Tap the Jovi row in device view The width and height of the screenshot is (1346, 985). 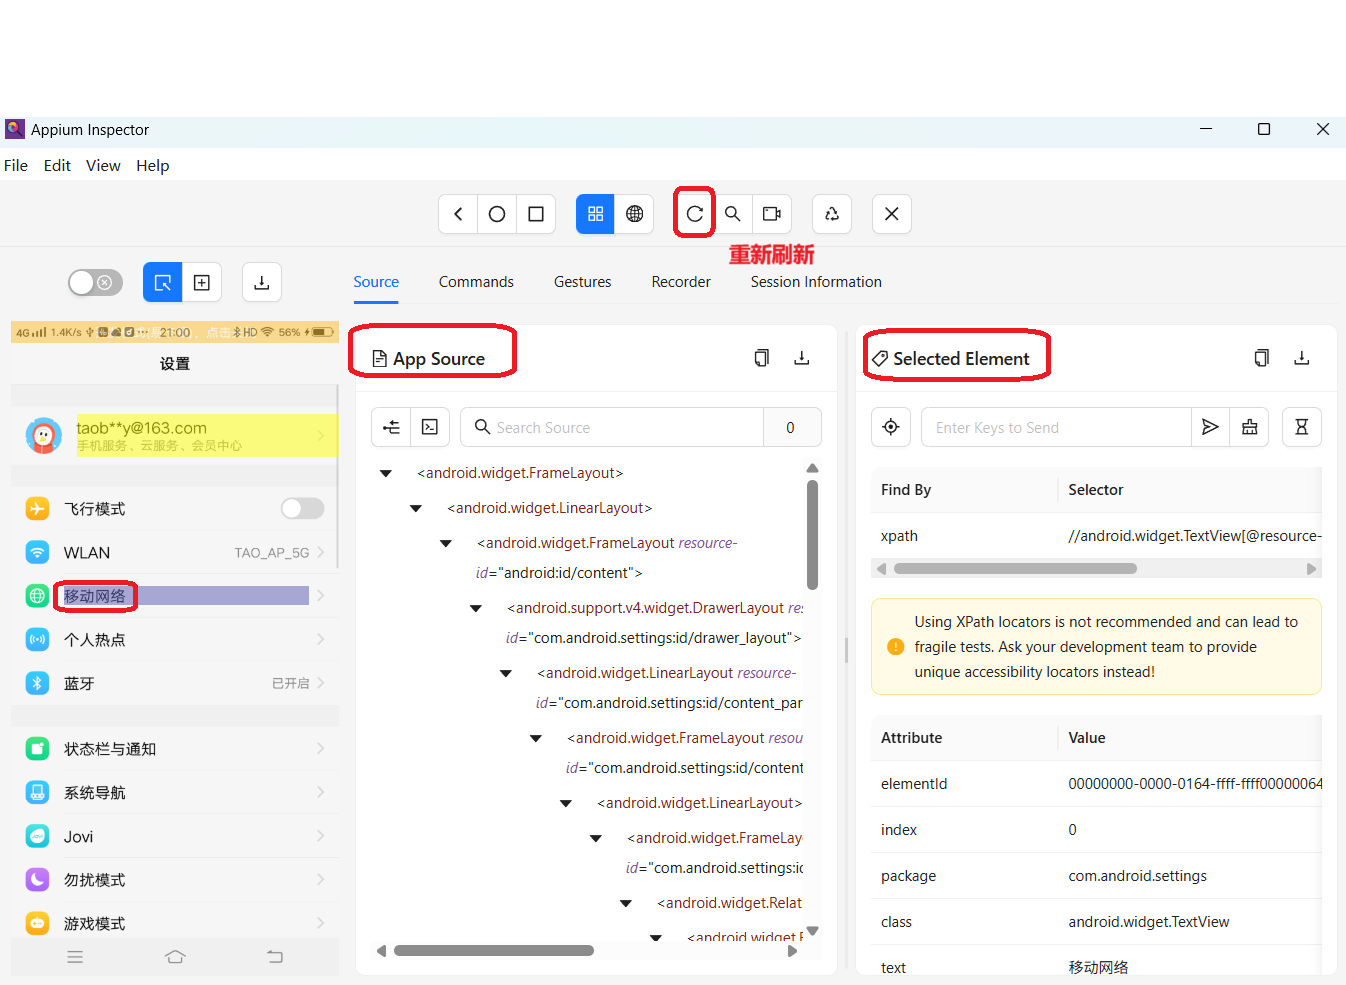coord(175,837)
